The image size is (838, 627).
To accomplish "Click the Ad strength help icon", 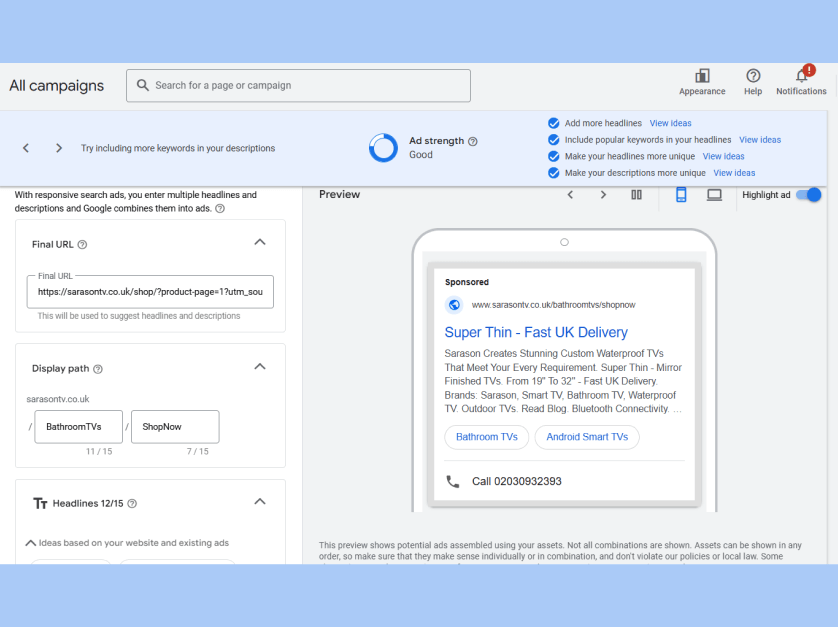I will click(473, 141).
